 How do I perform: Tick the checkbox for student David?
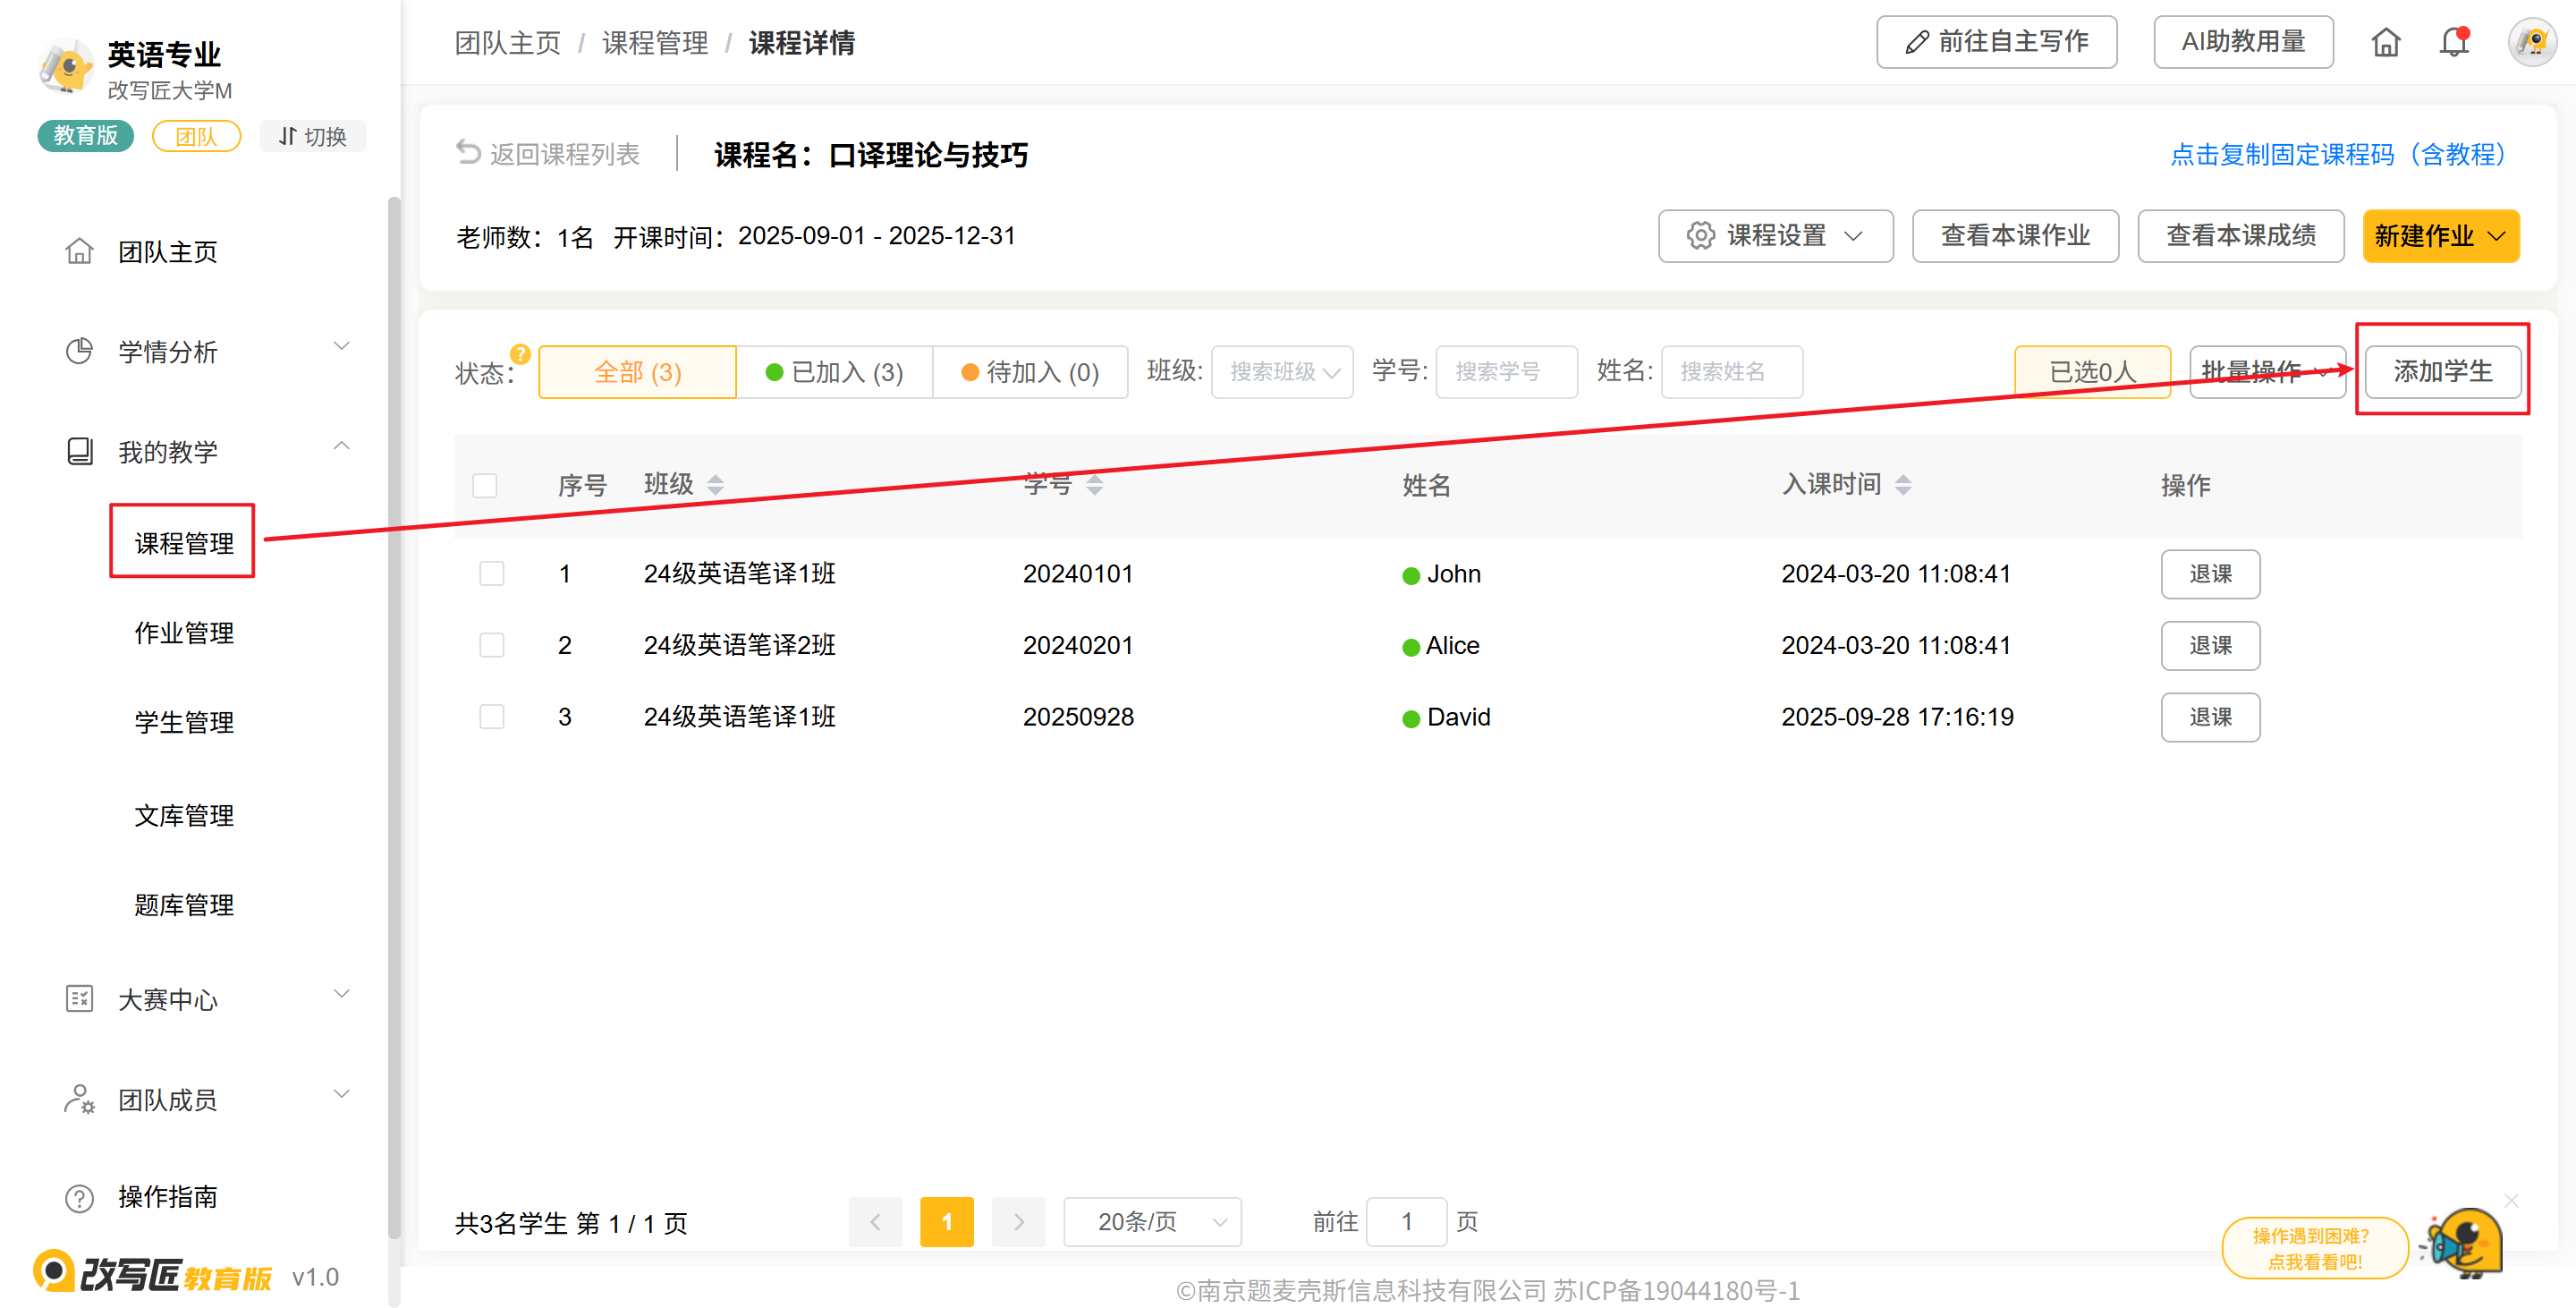491,717
